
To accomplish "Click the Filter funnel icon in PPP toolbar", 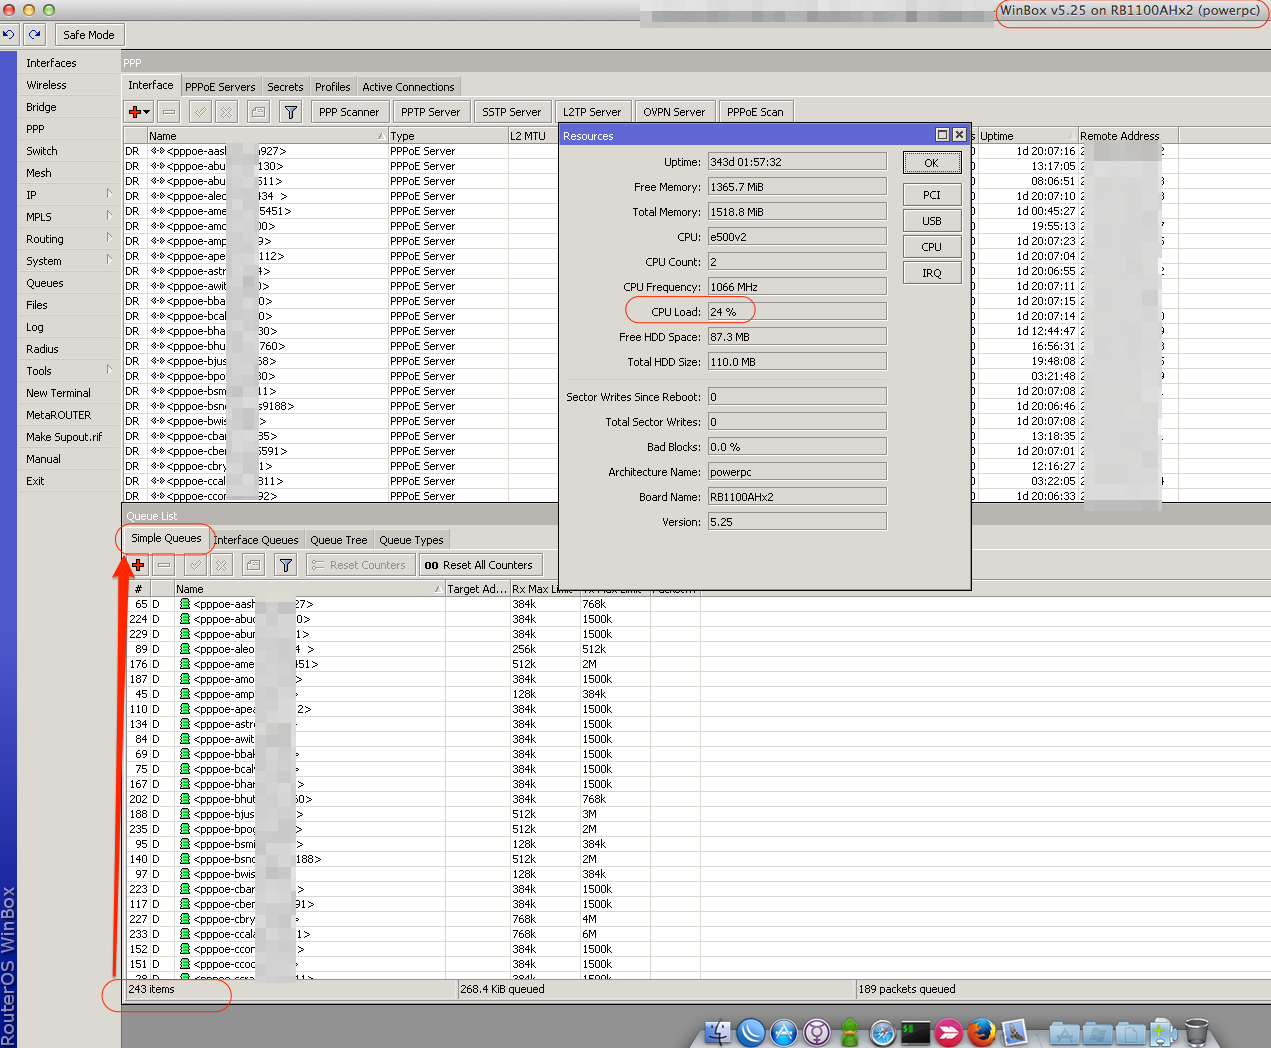I will 290,112.
